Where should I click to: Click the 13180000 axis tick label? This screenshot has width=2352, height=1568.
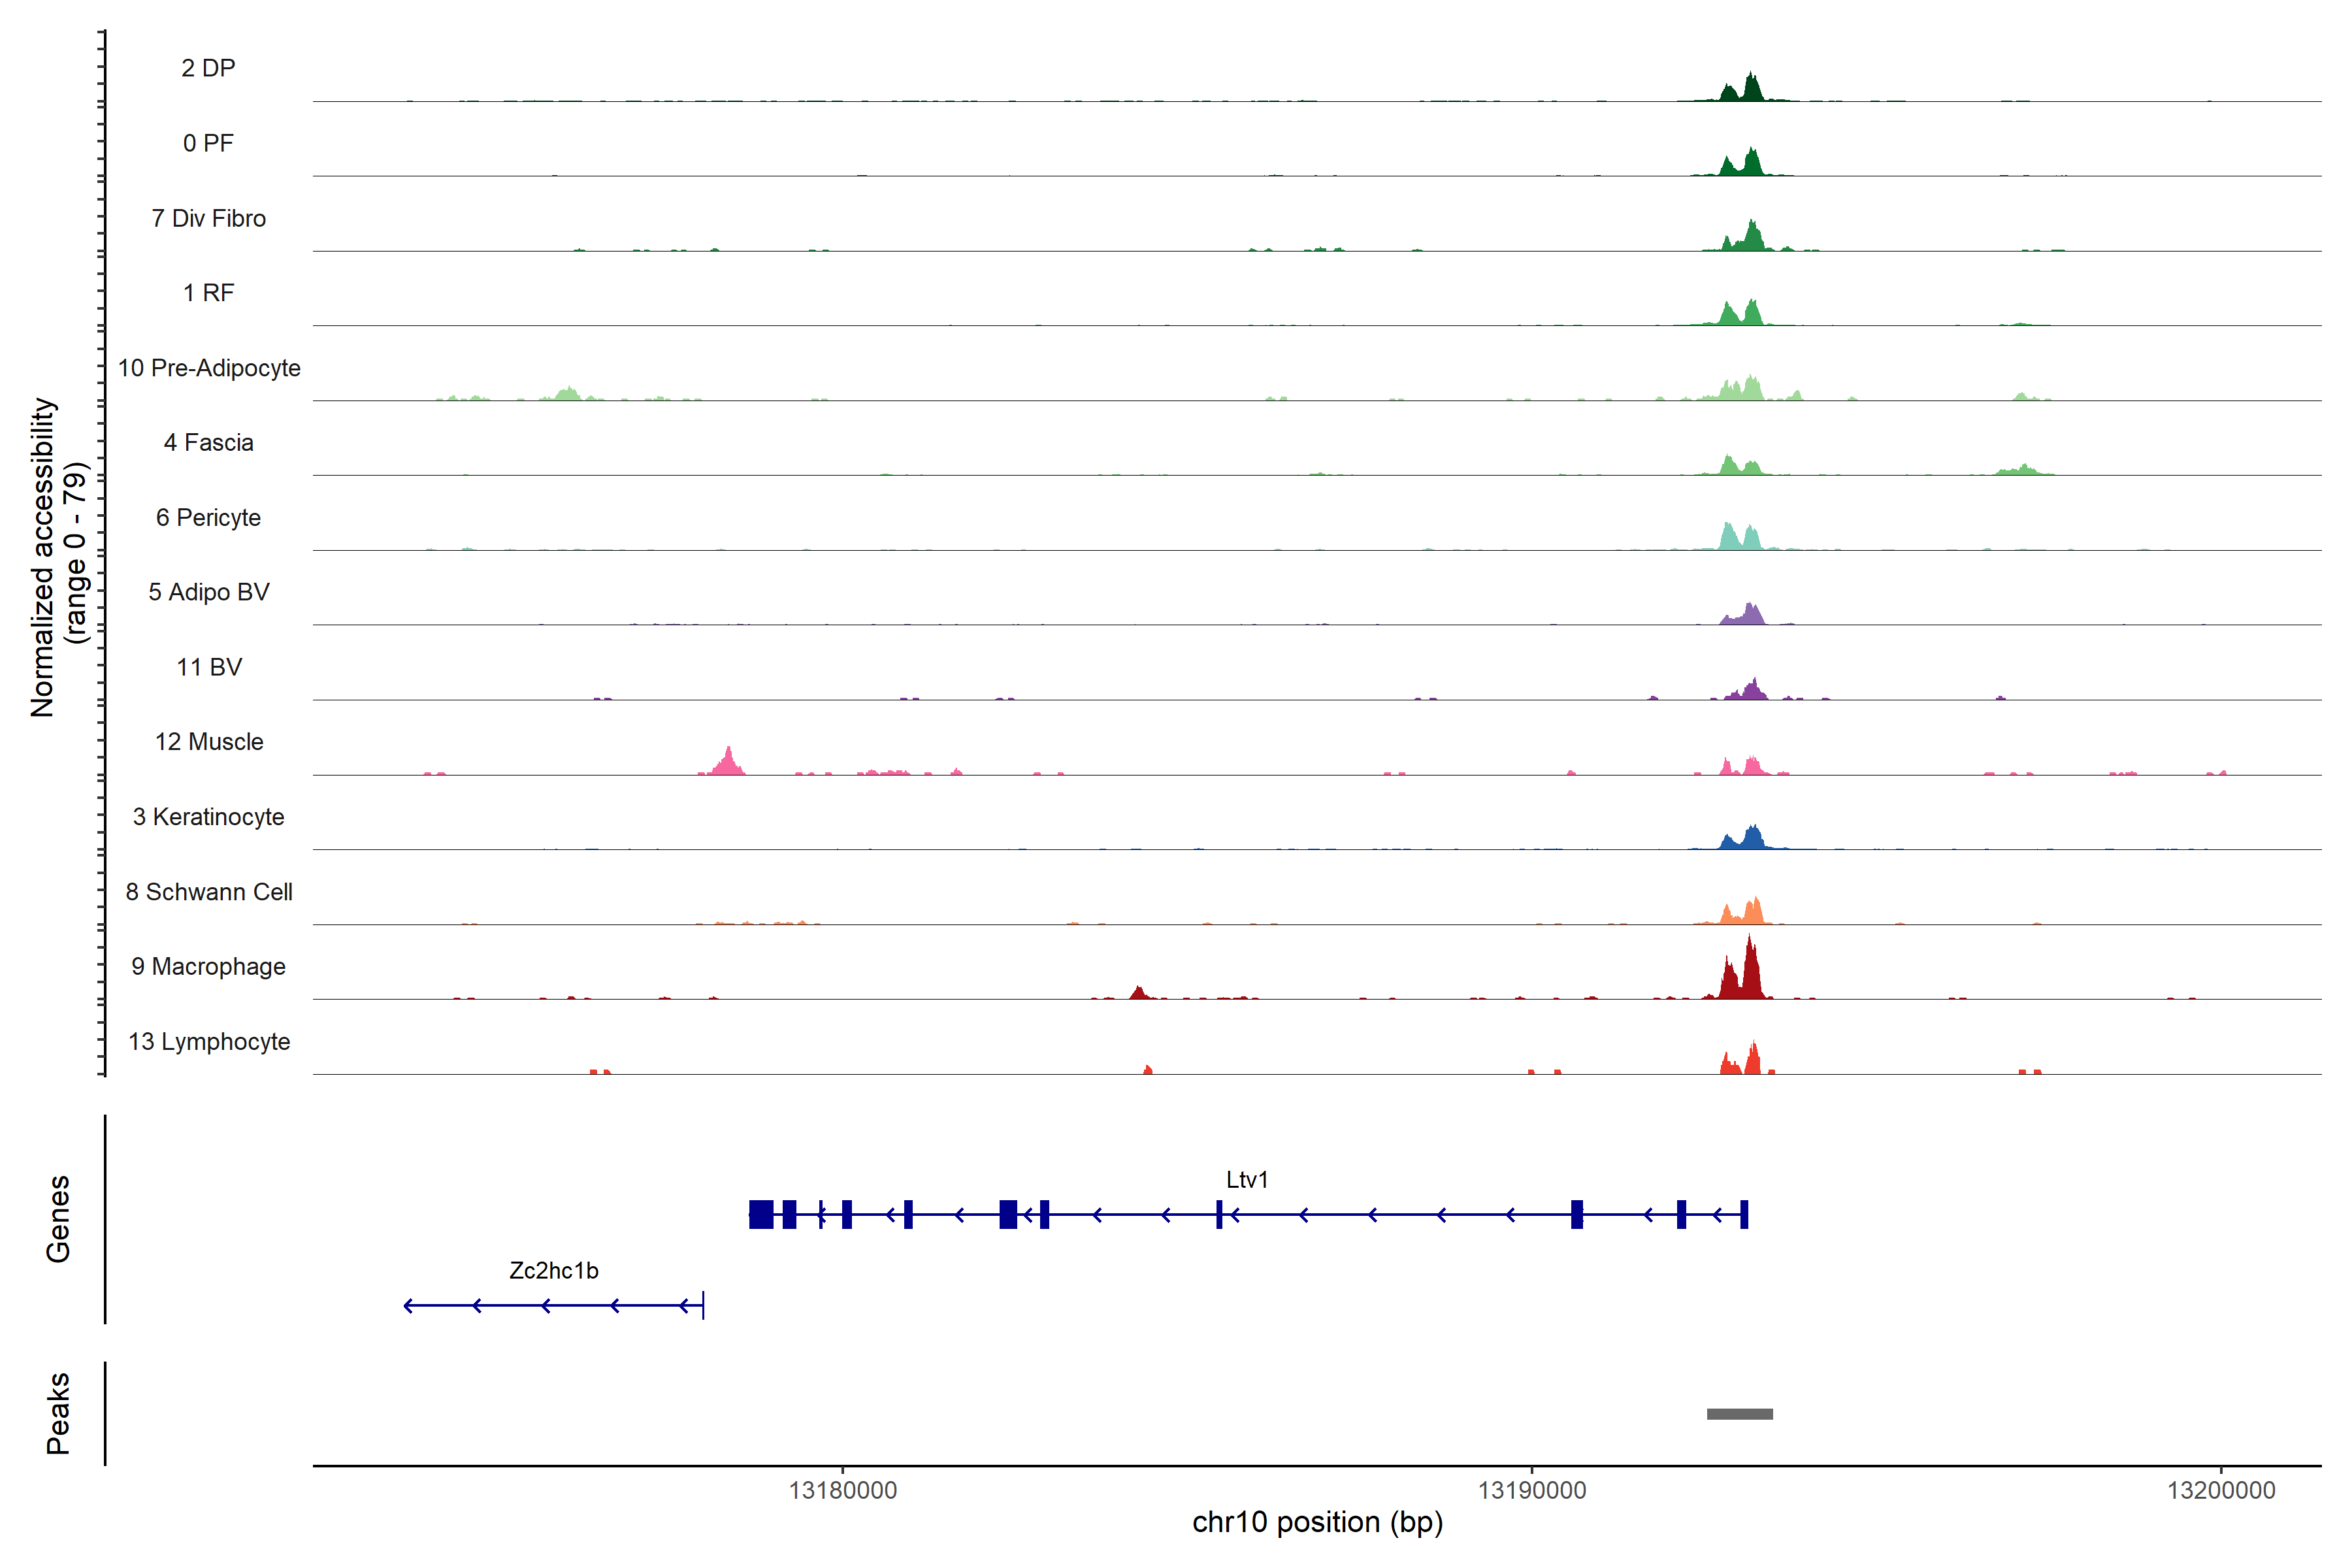click(x=842, y=1490)
